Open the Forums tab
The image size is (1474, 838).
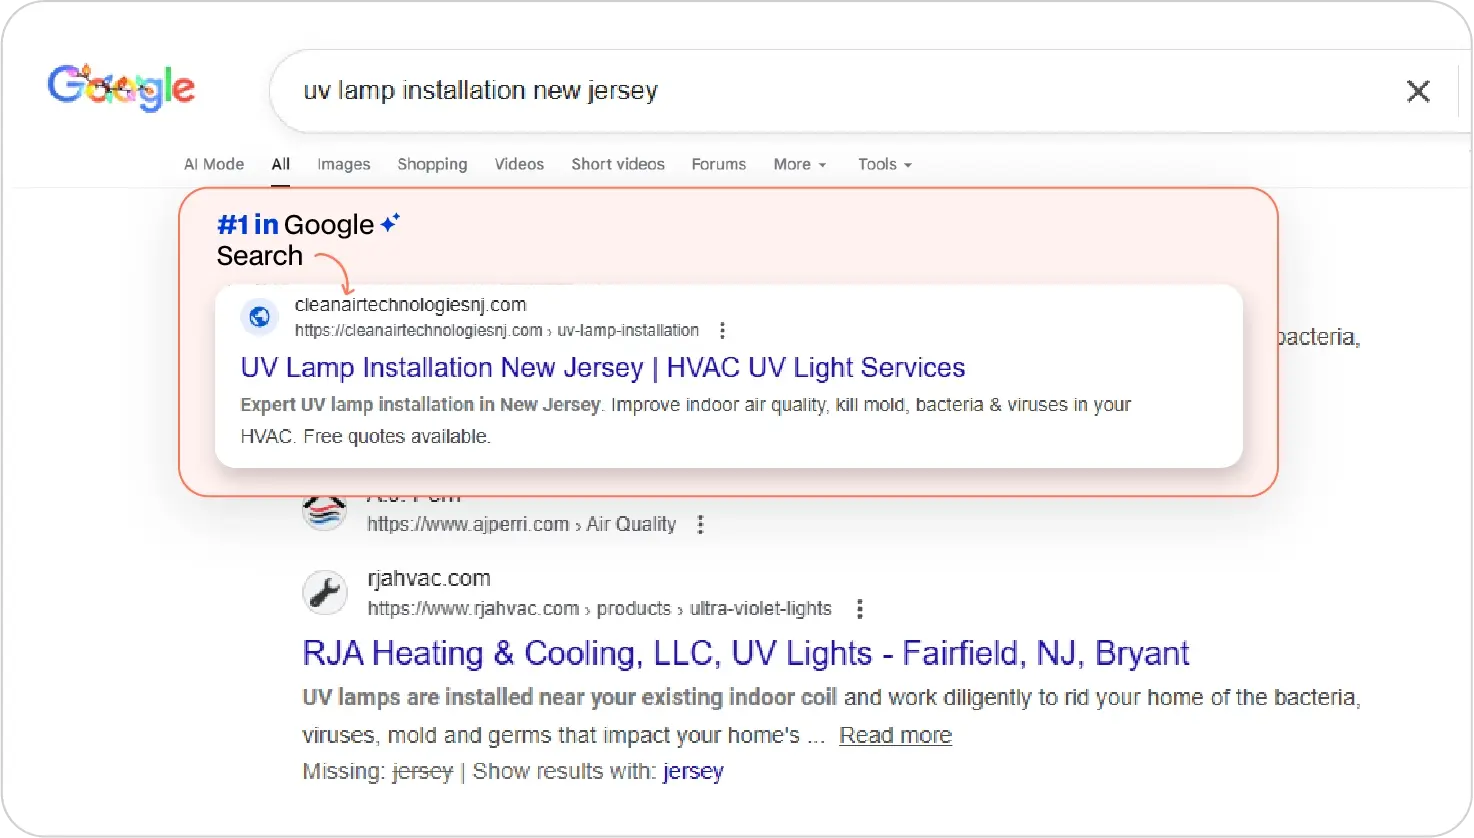(718, 164)
